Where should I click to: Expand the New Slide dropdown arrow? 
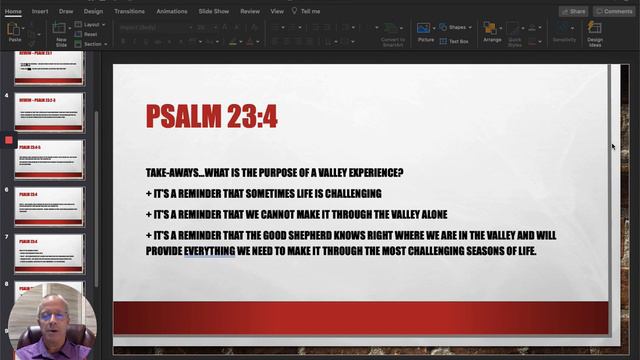coord(69,29)
